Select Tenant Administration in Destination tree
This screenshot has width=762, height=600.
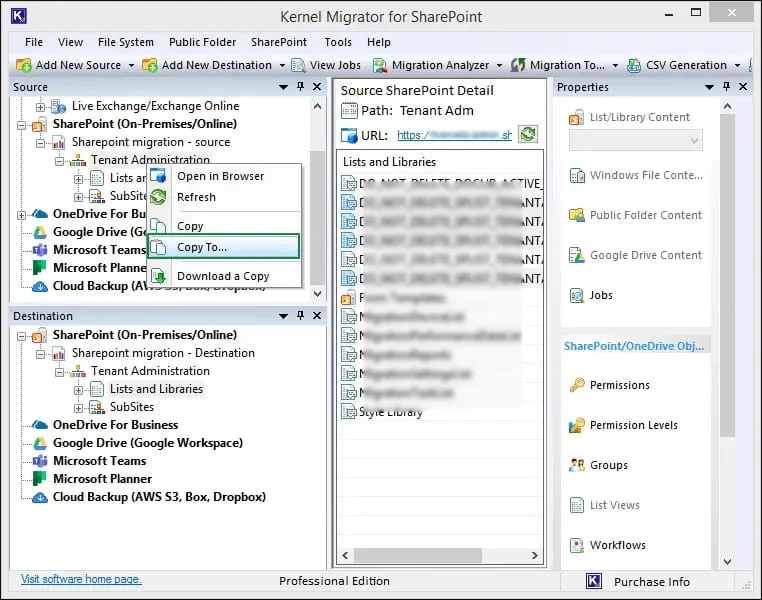[151, 371]
